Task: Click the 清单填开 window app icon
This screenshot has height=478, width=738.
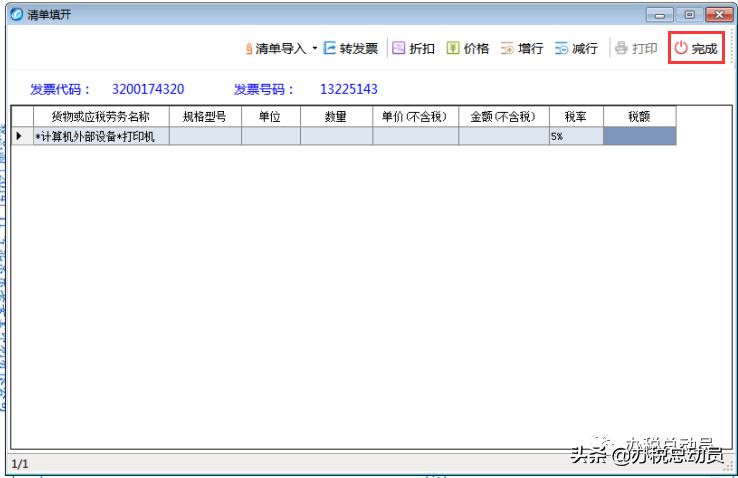Action: (x=16, y=15)
